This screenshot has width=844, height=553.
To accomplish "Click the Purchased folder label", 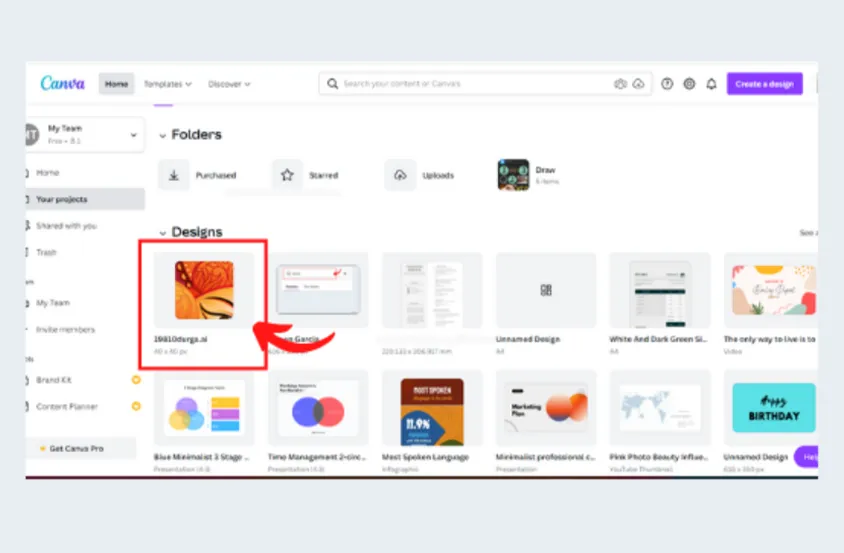I will (x=216, y=175).
